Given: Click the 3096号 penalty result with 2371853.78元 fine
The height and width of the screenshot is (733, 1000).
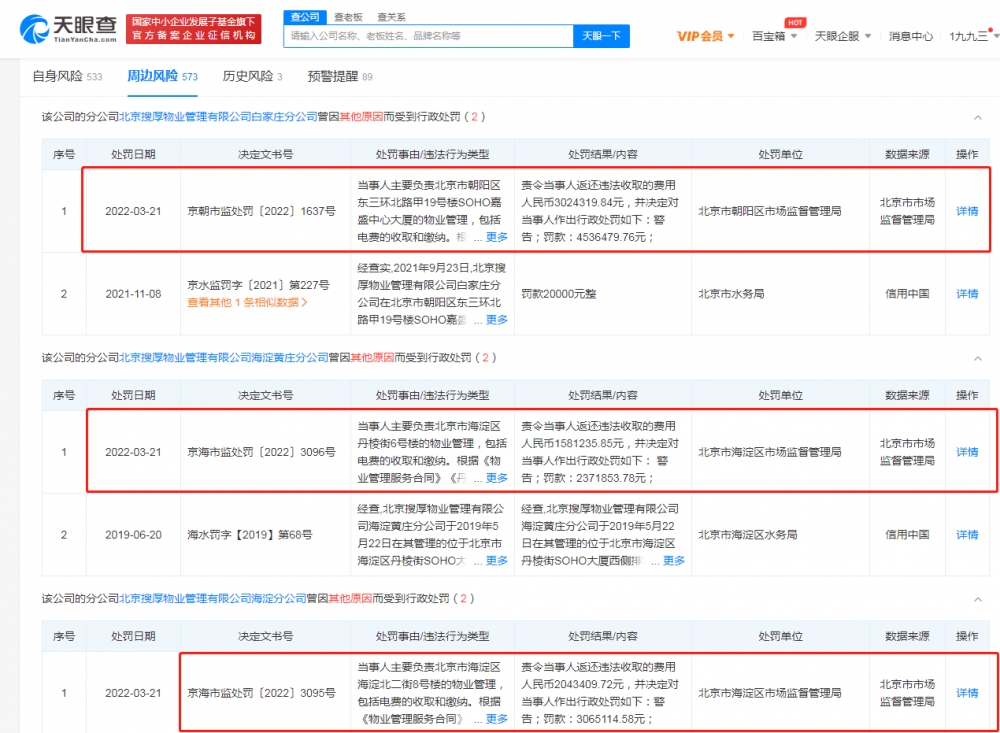Looking at the screenshot, I should pos(600,452).
